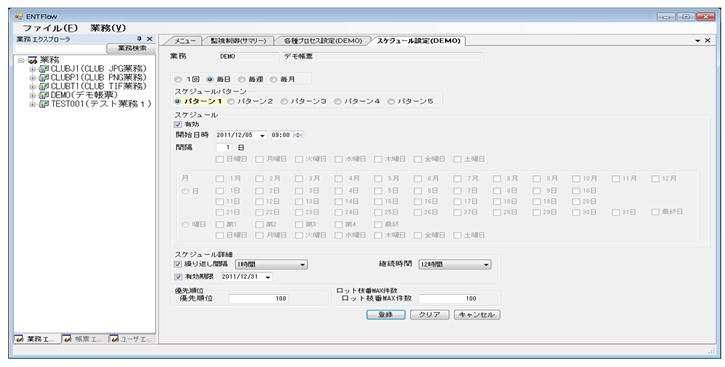The width and height of the screenshot is (725, 367).
Task: Select the パターン3 radio button
Action: 284,101
